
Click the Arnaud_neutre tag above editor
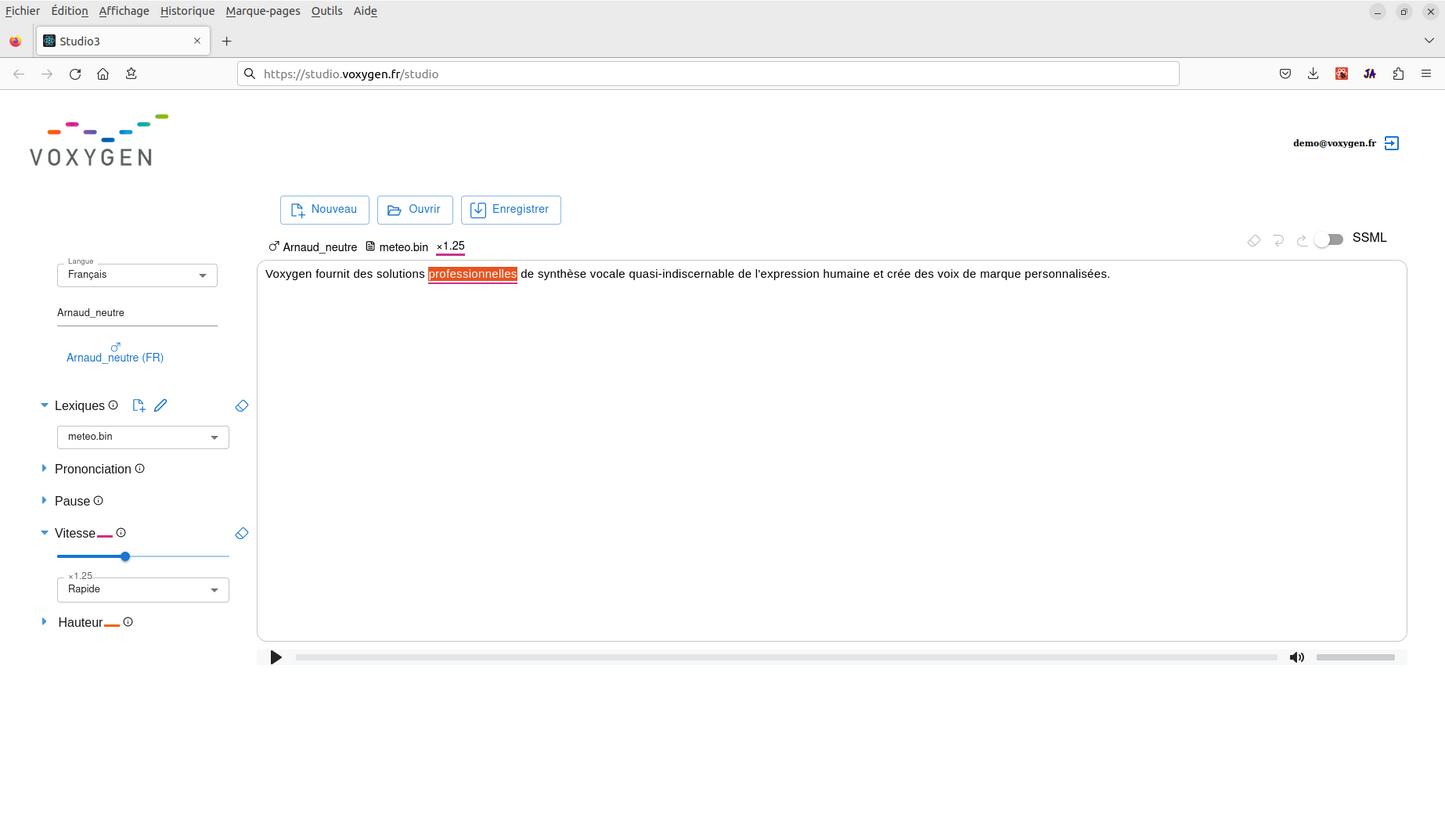(313, 247)
